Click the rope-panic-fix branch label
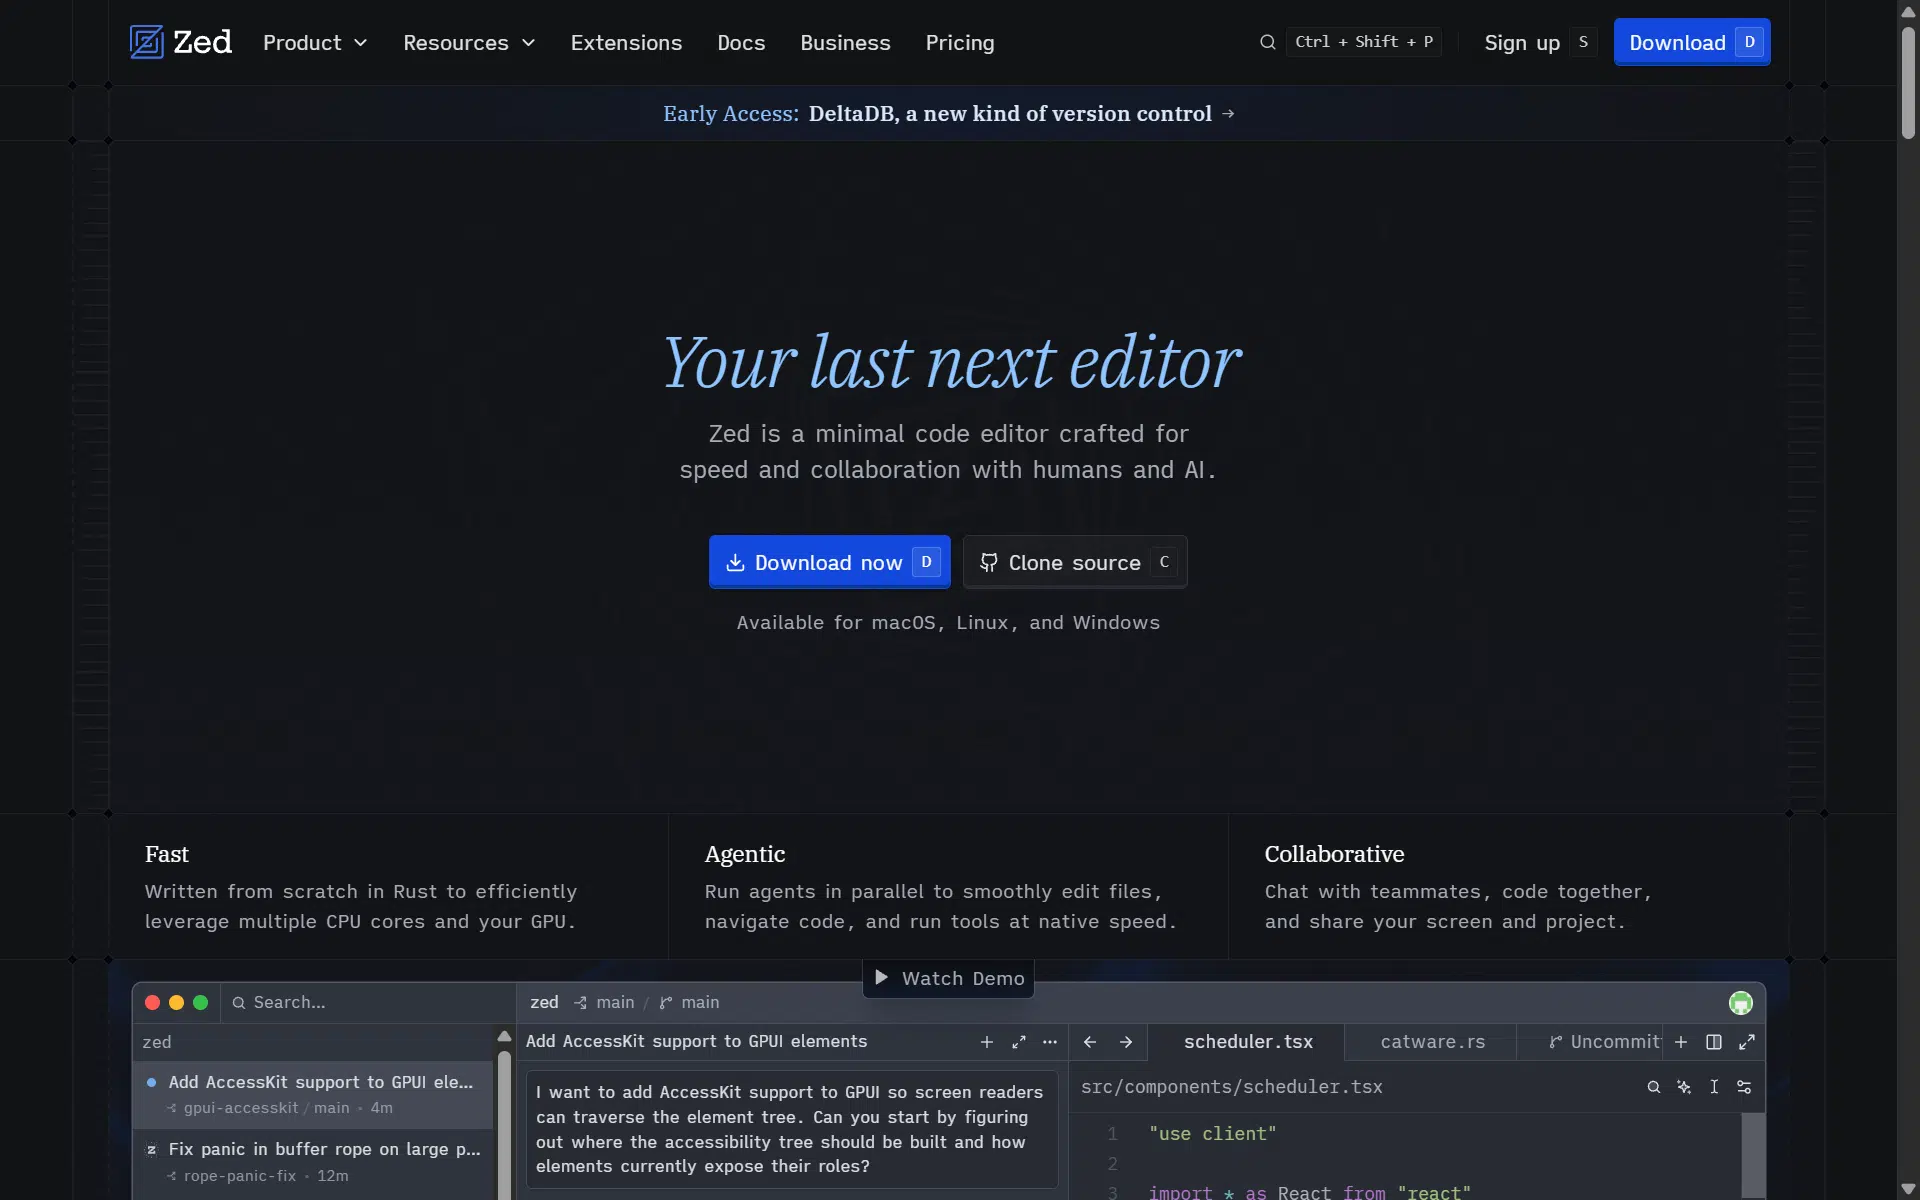The width and height of the screenshot is (1920, 1200). 239,1176
